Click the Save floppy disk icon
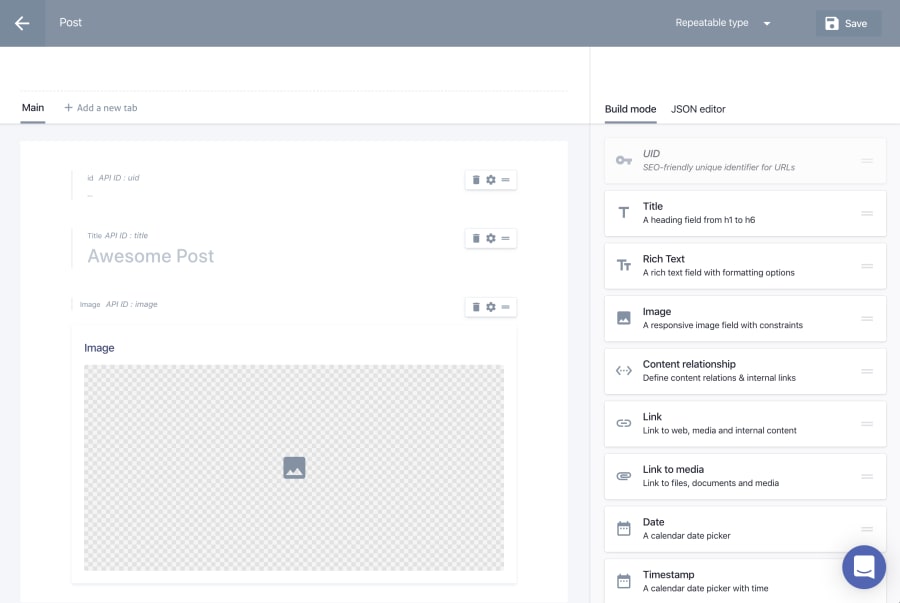This screenshot has width=900, height=603. [832, 23]
